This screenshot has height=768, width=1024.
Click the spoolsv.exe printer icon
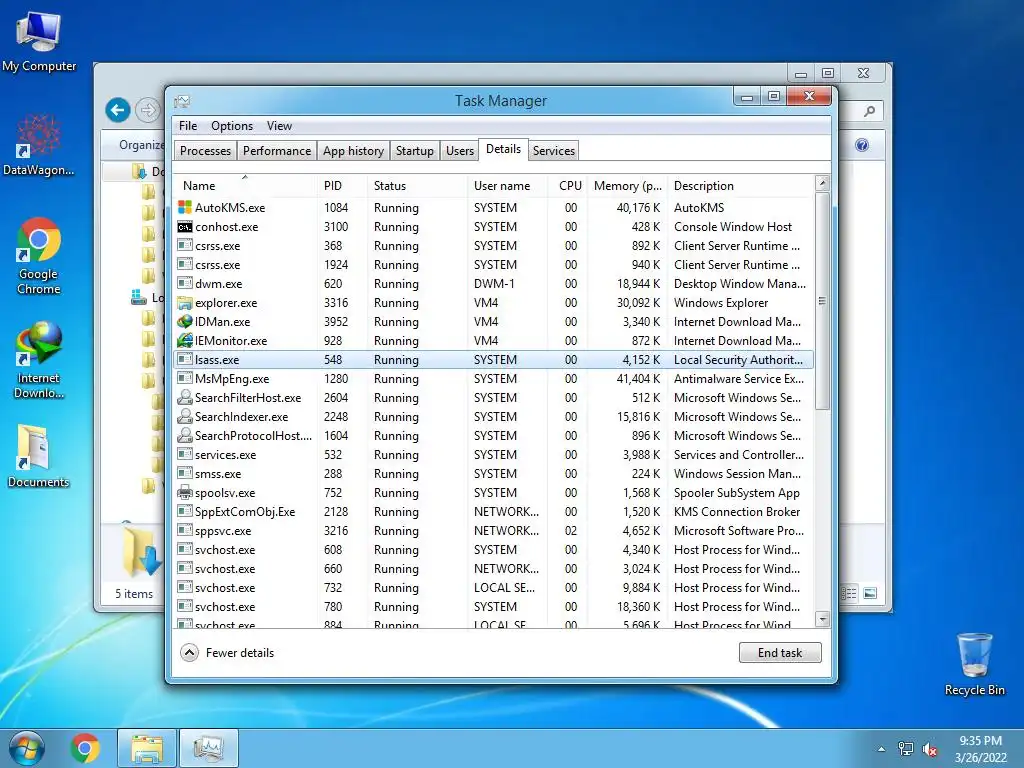185,492
